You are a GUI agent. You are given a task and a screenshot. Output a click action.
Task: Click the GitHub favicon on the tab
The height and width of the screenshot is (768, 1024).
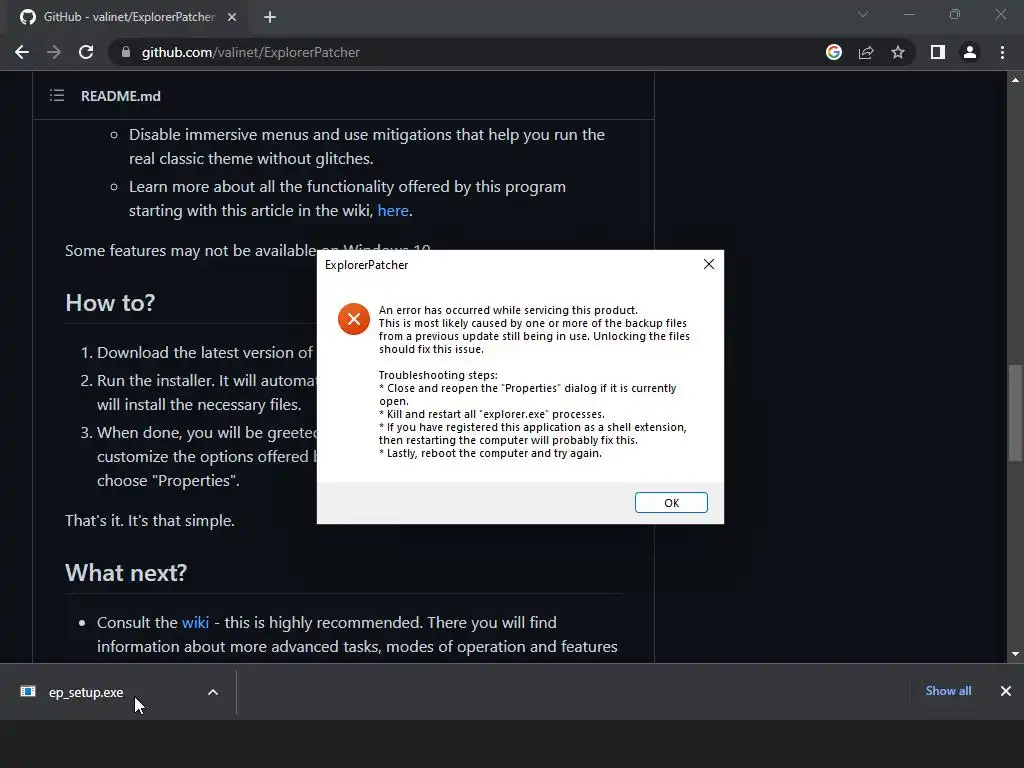pyautogui.click(x=27, y=17)
